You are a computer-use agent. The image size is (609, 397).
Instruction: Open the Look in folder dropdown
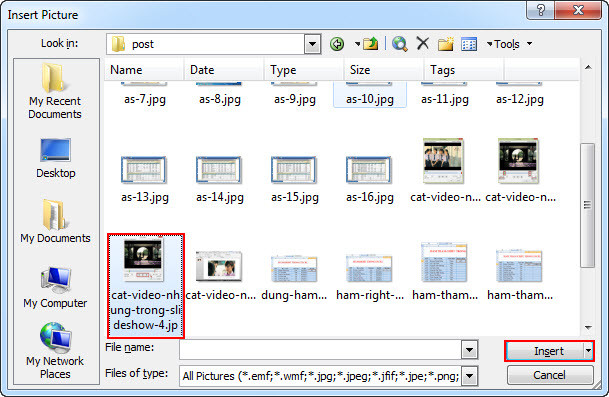point(312,44)
